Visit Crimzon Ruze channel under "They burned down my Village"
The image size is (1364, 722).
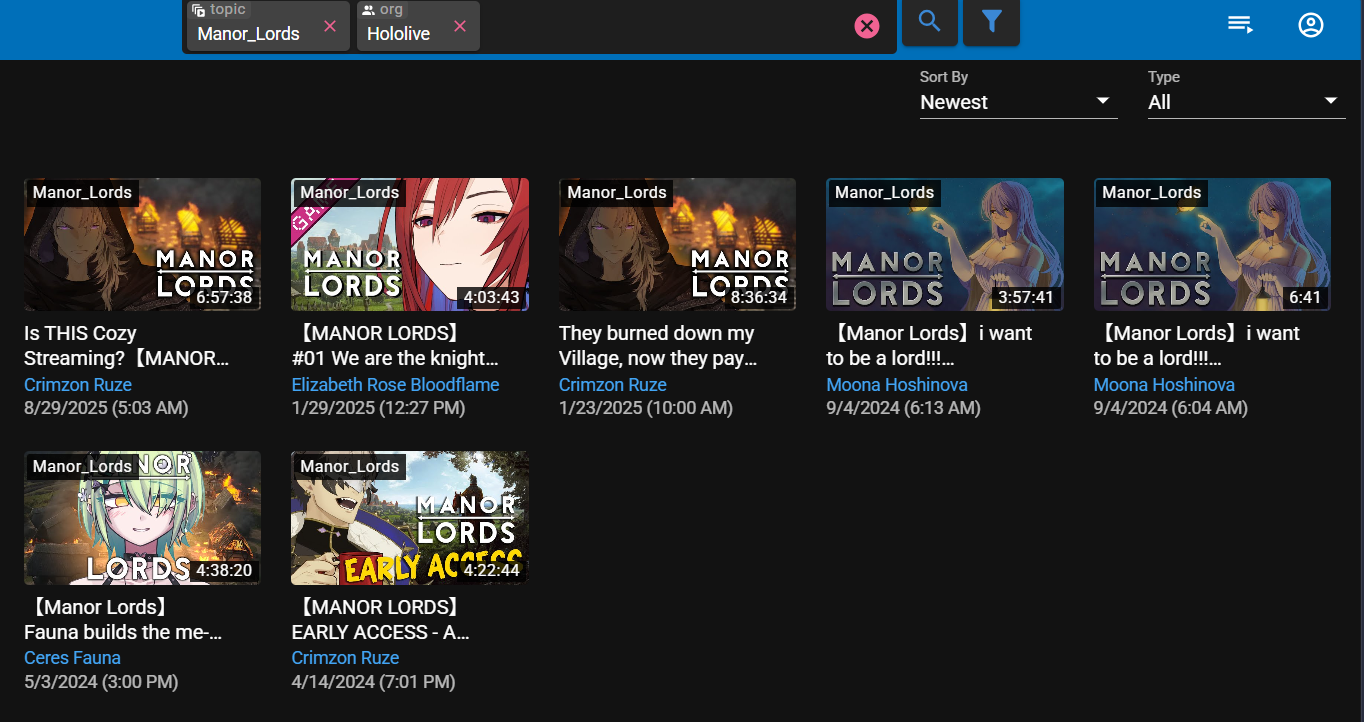tap(613, 385)
